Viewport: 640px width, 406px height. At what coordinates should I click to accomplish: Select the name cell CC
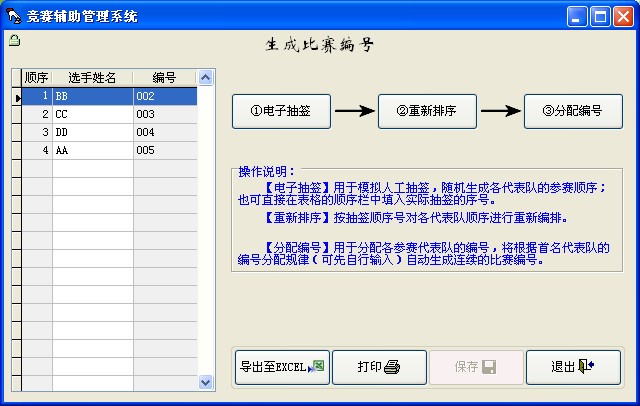(93, 114)
